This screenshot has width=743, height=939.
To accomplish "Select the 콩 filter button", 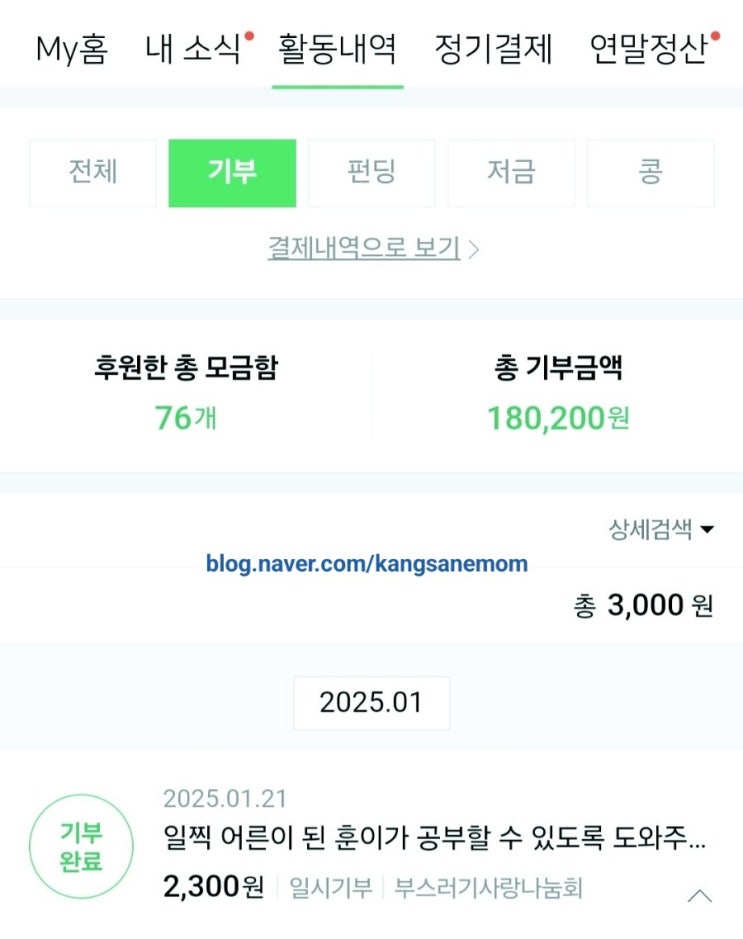I will point(651,173).
